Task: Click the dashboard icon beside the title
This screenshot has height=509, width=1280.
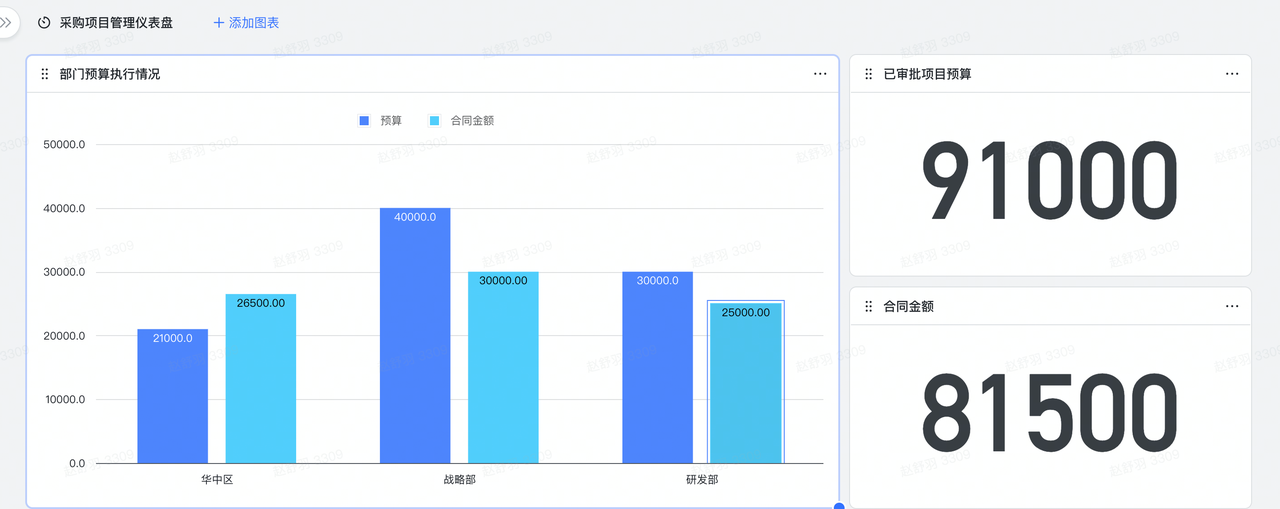Action: (44, 22)
